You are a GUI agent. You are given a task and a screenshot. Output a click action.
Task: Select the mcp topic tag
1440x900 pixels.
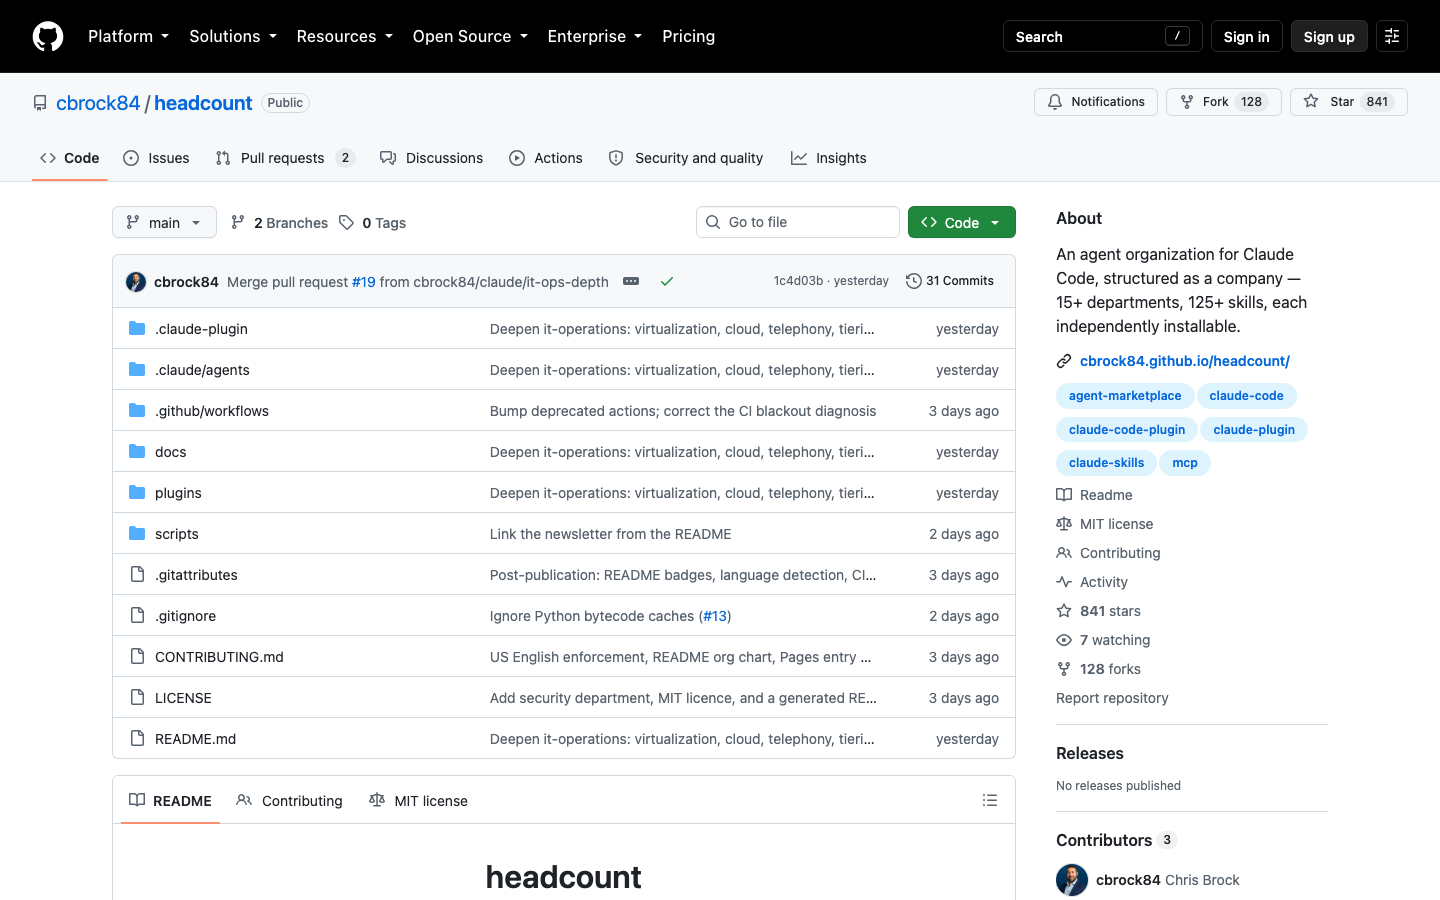click(x=1185, y=463)
